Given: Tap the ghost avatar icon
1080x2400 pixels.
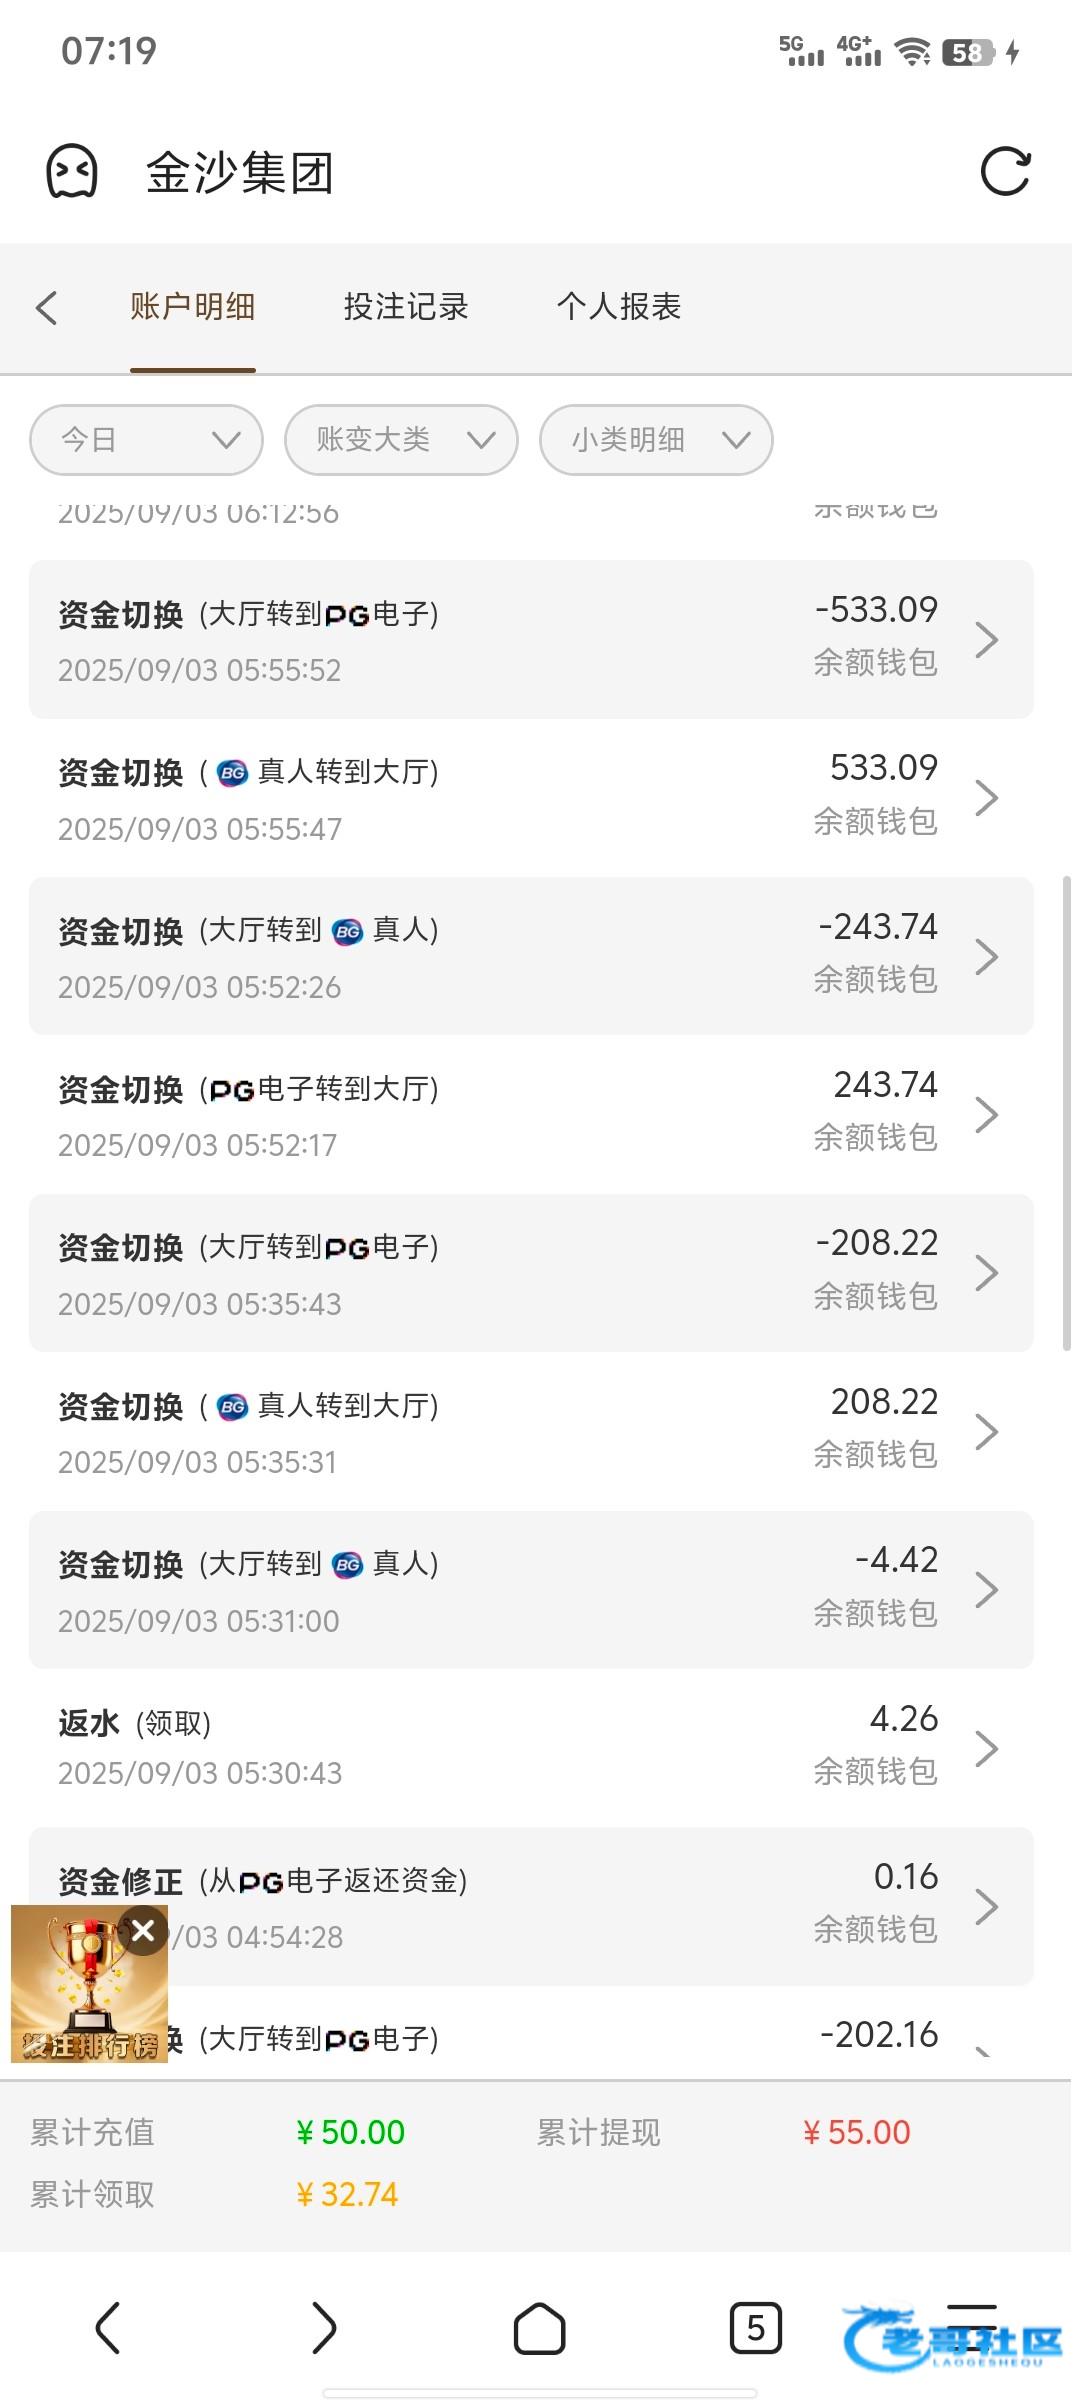Looking at the screenshot, I should (x=72, y=172).
